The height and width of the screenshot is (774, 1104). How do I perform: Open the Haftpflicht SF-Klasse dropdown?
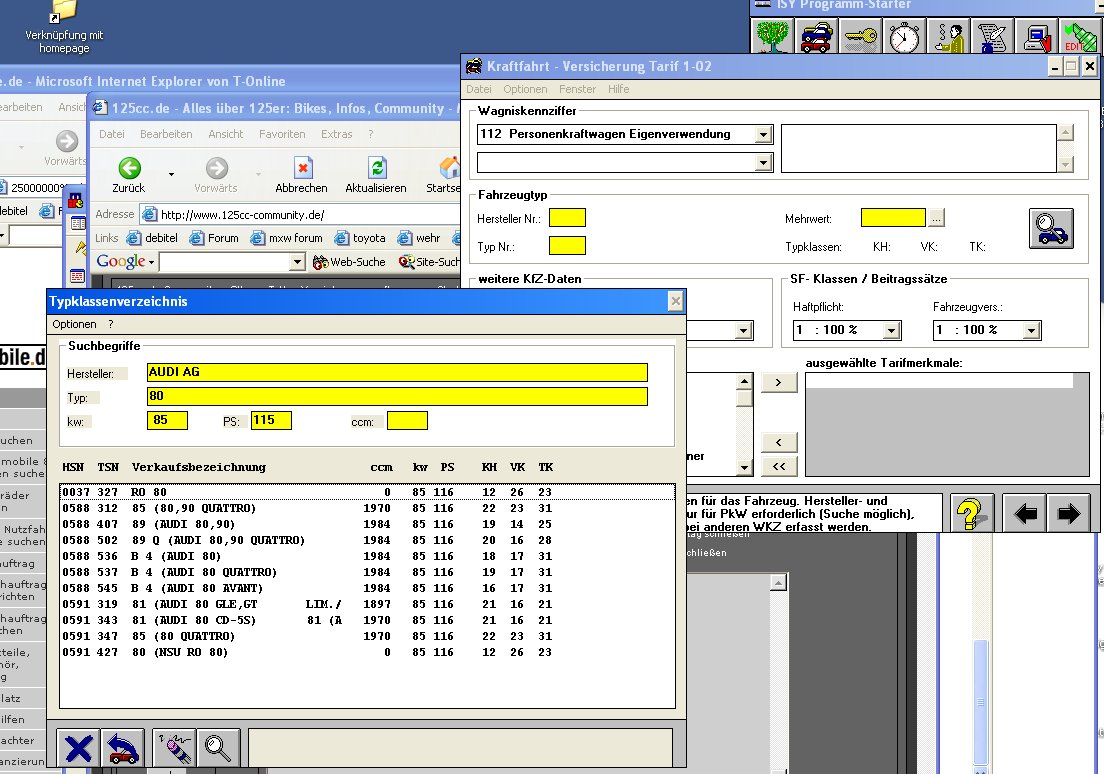coord(892,330)
